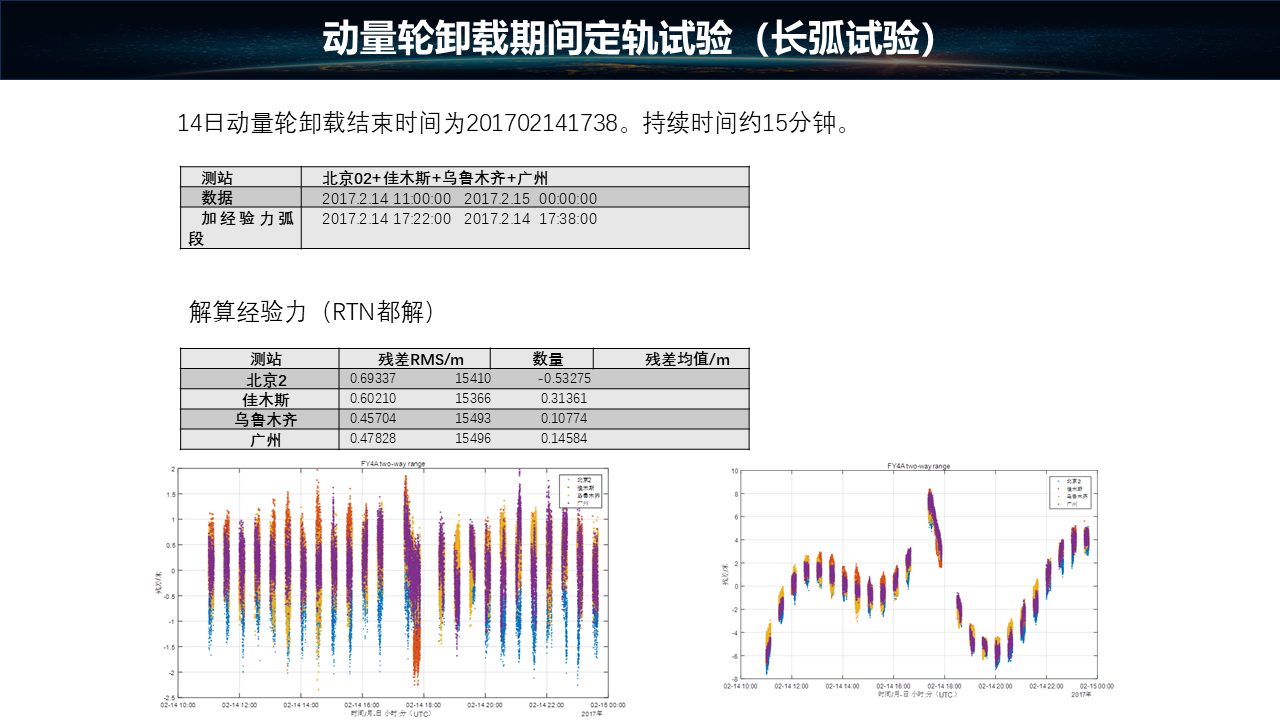1280x720 pixels.
Task: Click the 乌鲁木齐 station cell
Action: point(260,420)
